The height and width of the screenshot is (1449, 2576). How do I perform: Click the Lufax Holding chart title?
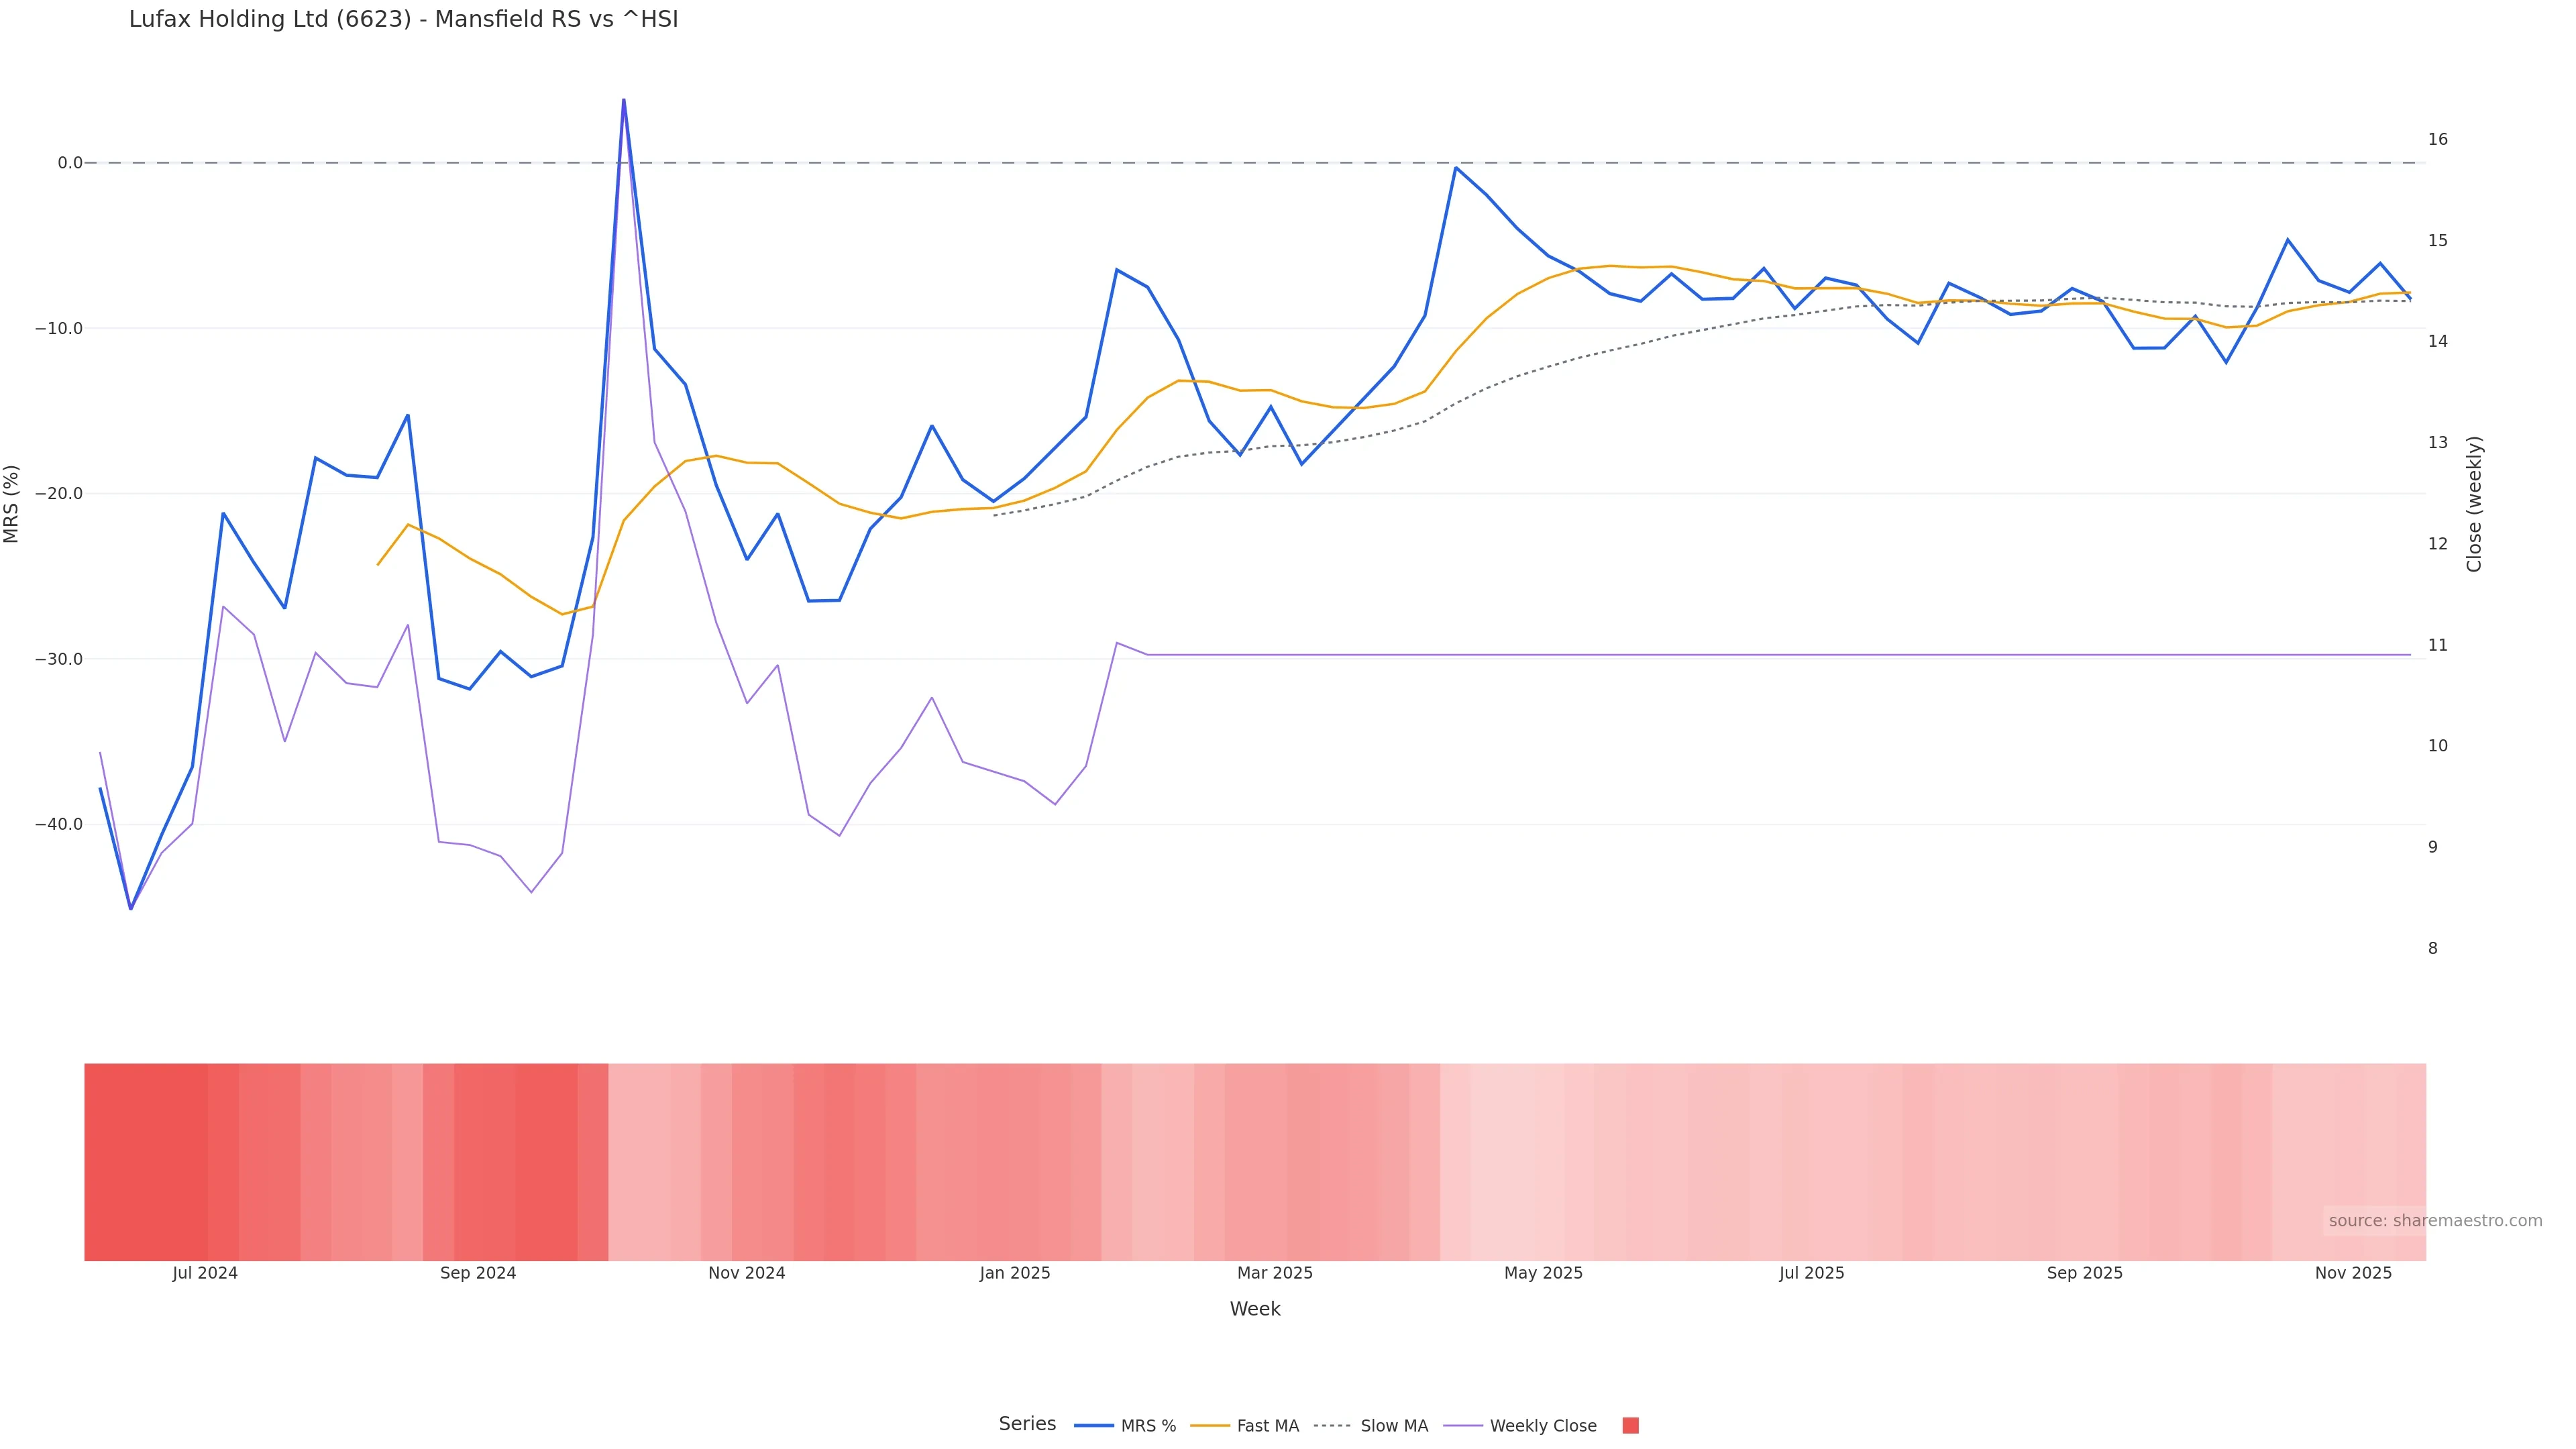click(x=403, y=20)
